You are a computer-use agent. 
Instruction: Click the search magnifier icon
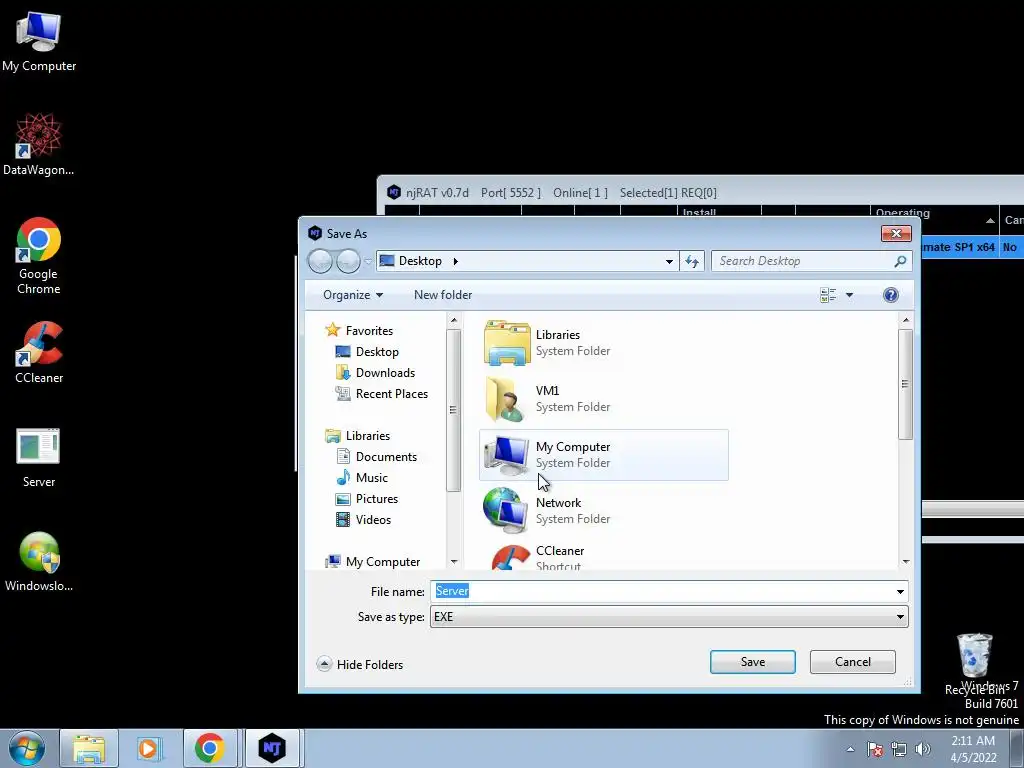click(900, 261)
